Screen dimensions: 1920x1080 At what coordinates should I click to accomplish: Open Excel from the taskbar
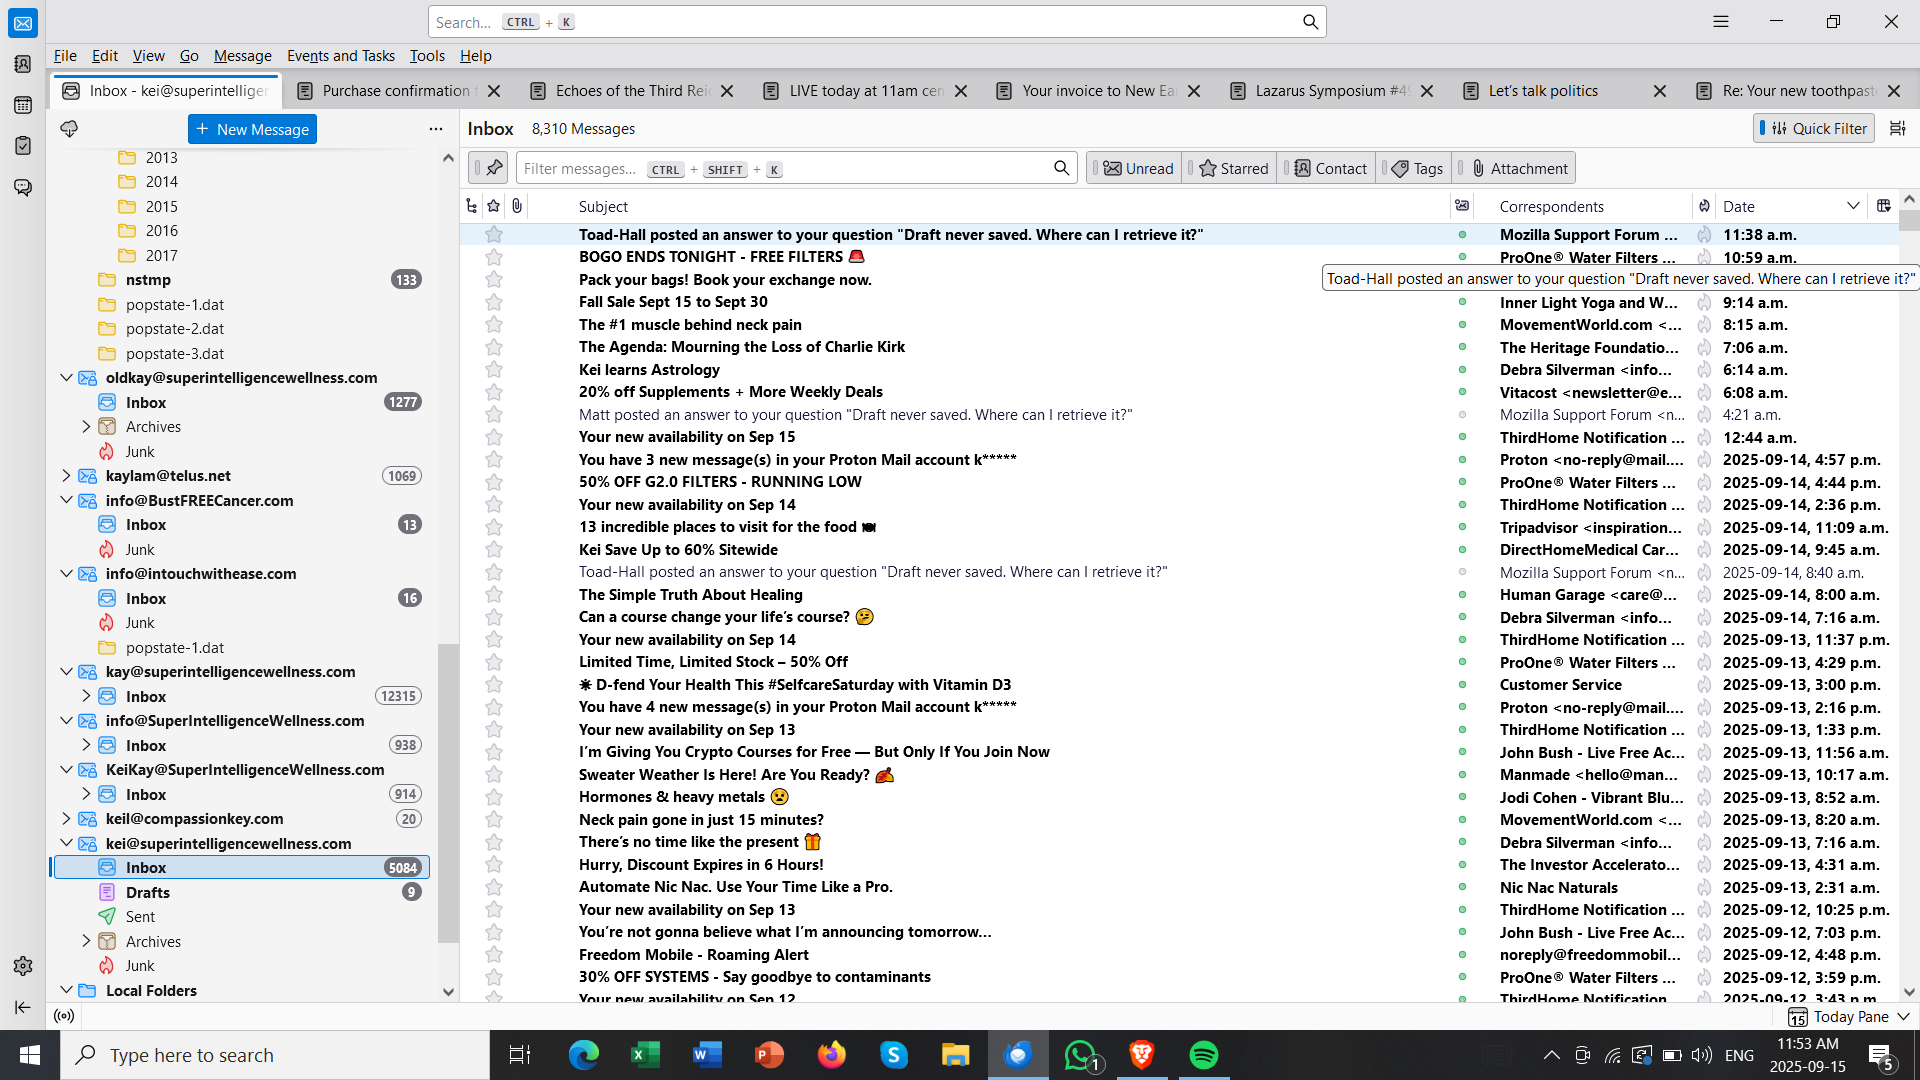click(646, 1055)
